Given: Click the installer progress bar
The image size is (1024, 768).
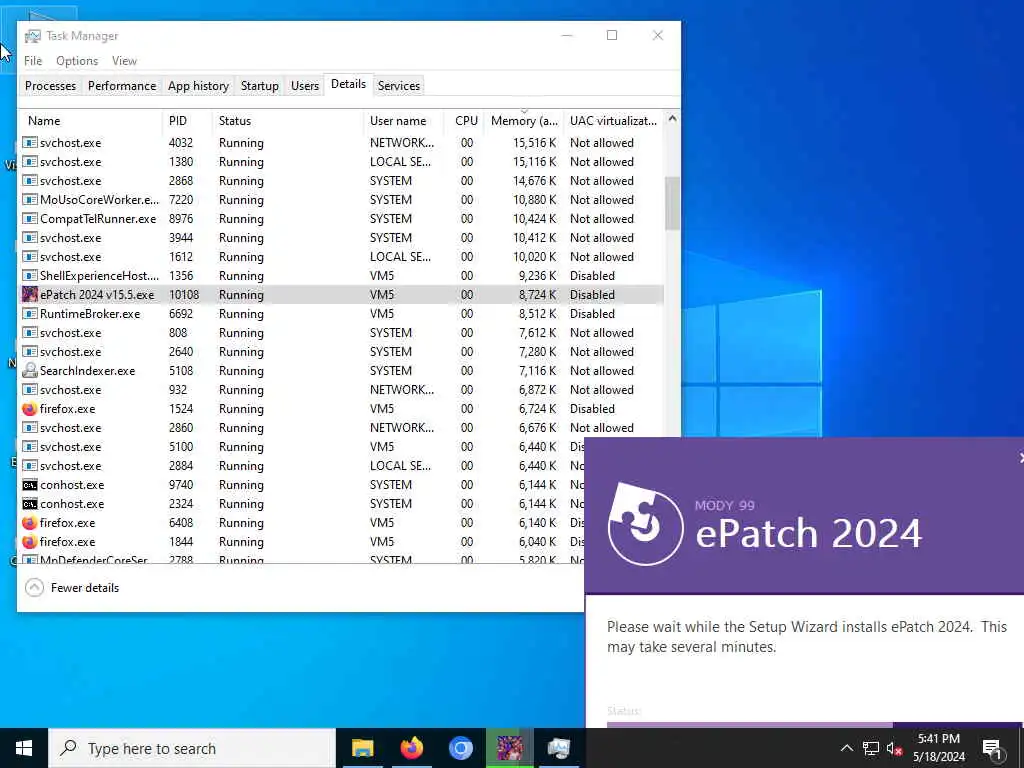Looking at the screenshot, I should [814, 725].
